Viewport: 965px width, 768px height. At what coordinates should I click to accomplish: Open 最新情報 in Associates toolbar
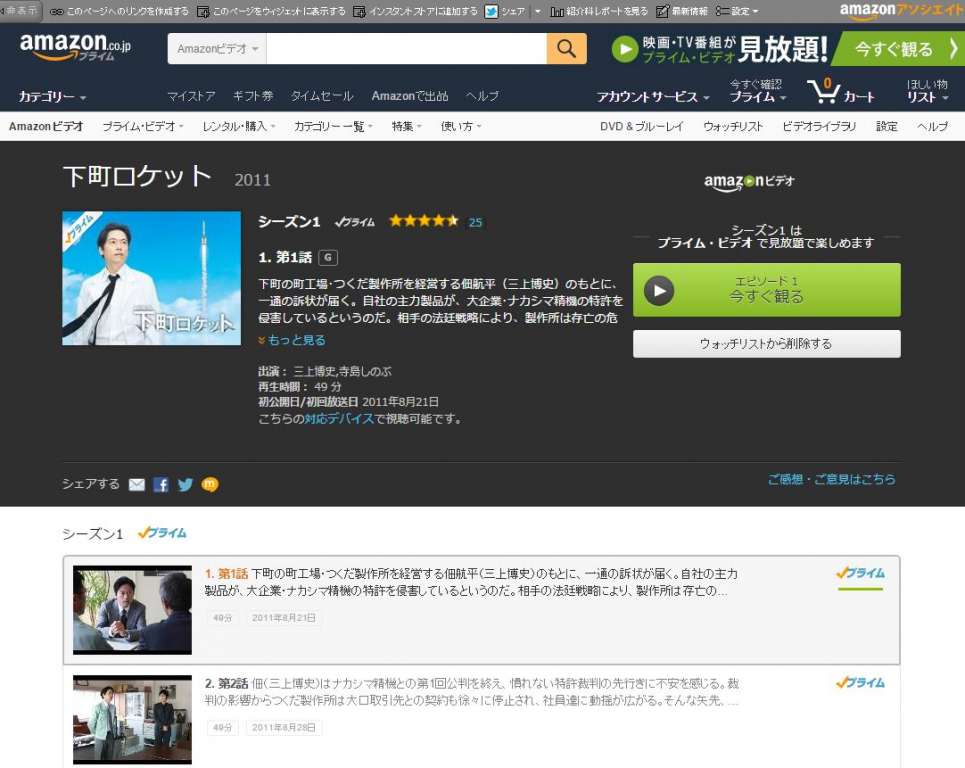point(682,11)
